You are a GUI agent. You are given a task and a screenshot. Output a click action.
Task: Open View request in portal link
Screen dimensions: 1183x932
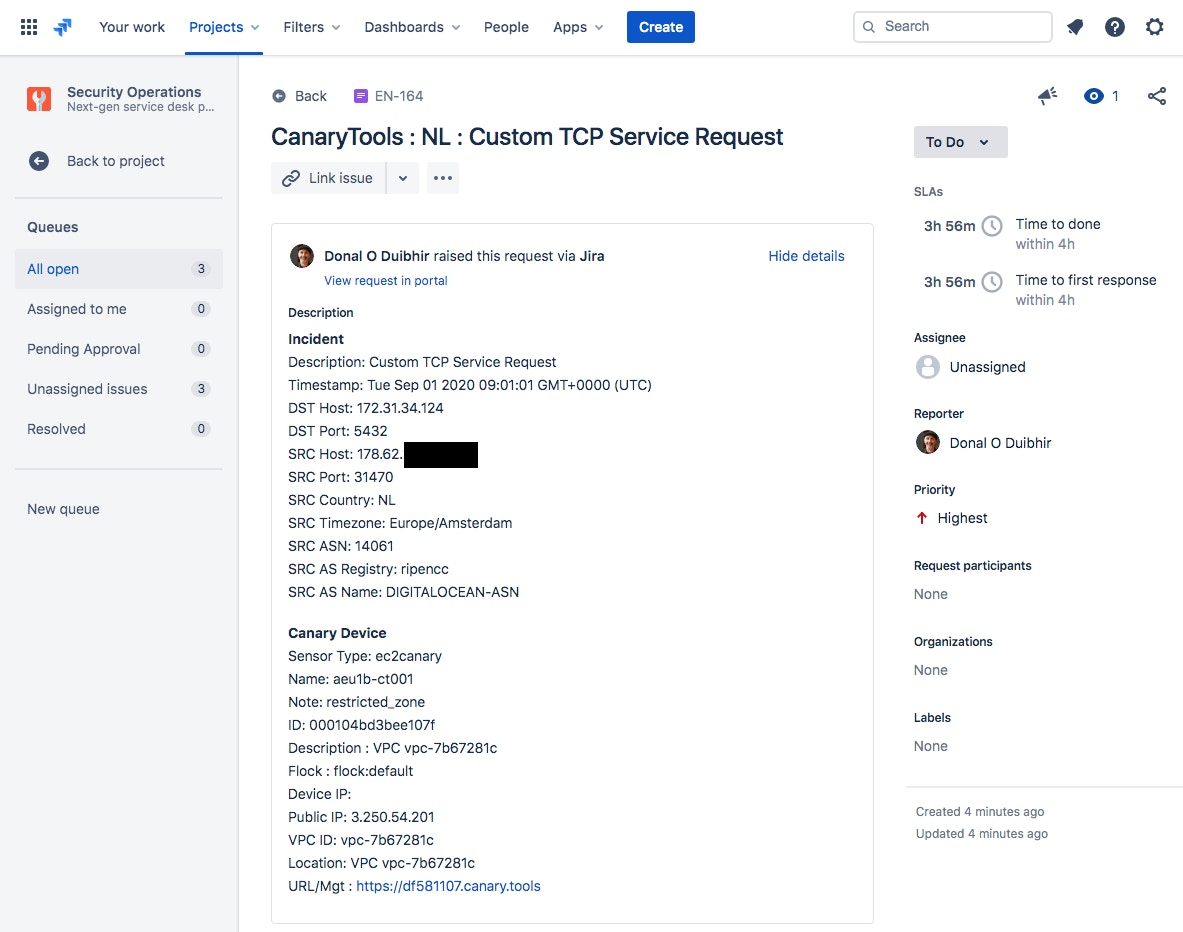pos(386,280)
